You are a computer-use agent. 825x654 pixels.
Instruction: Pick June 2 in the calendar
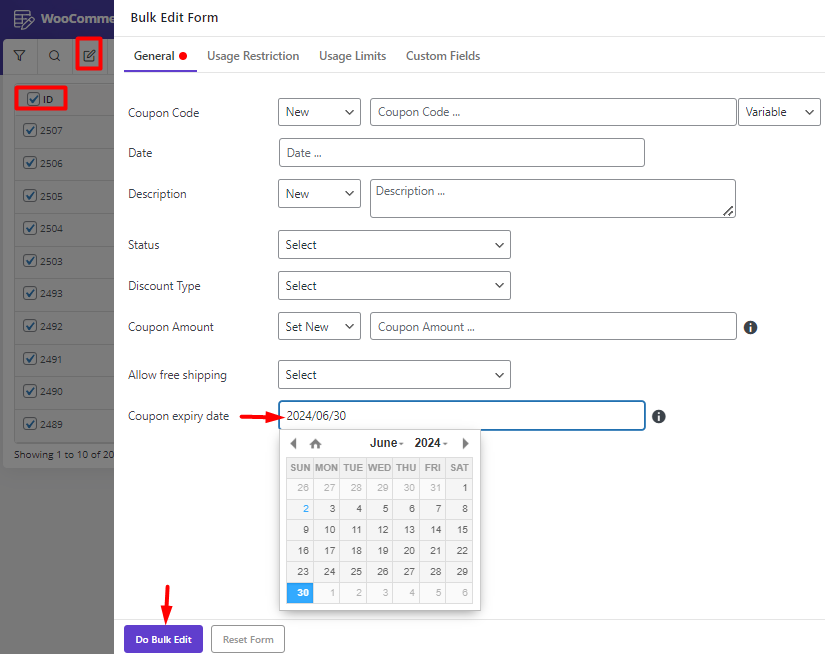(300, 509)
